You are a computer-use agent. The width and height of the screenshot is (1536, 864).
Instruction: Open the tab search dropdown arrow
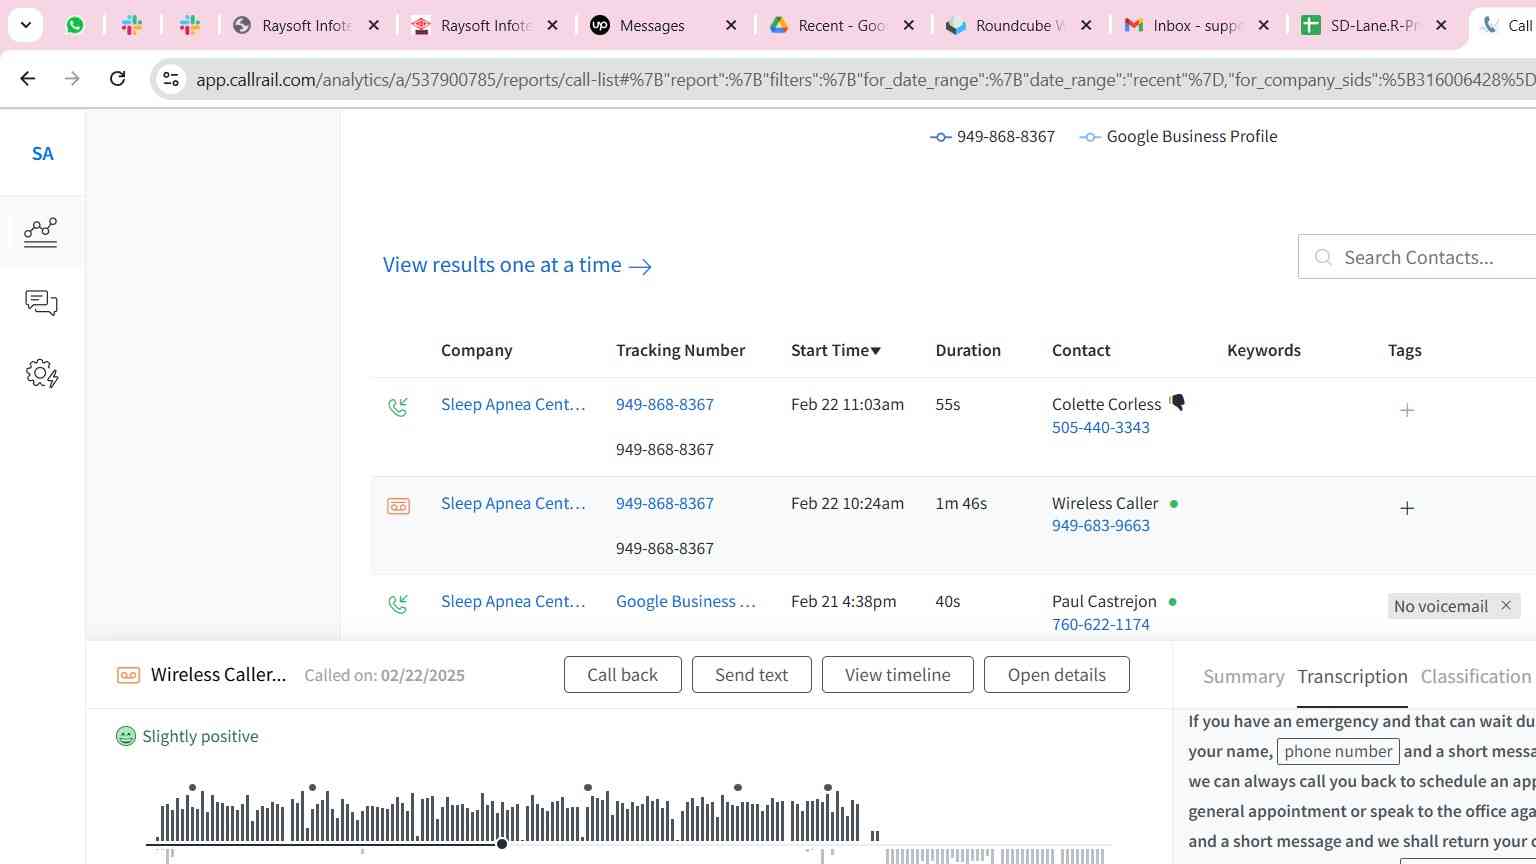[26, 25]
